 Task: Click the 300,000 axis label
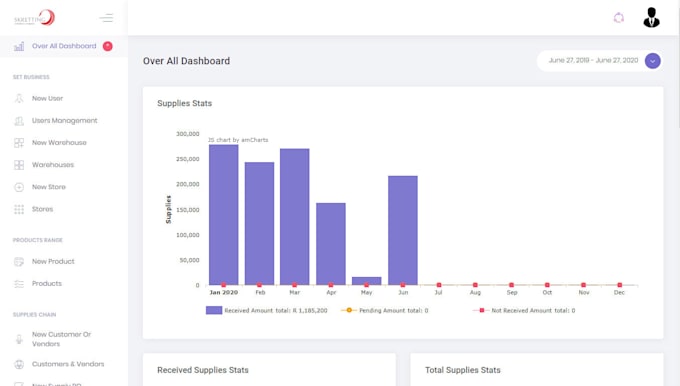click(188, 134)
